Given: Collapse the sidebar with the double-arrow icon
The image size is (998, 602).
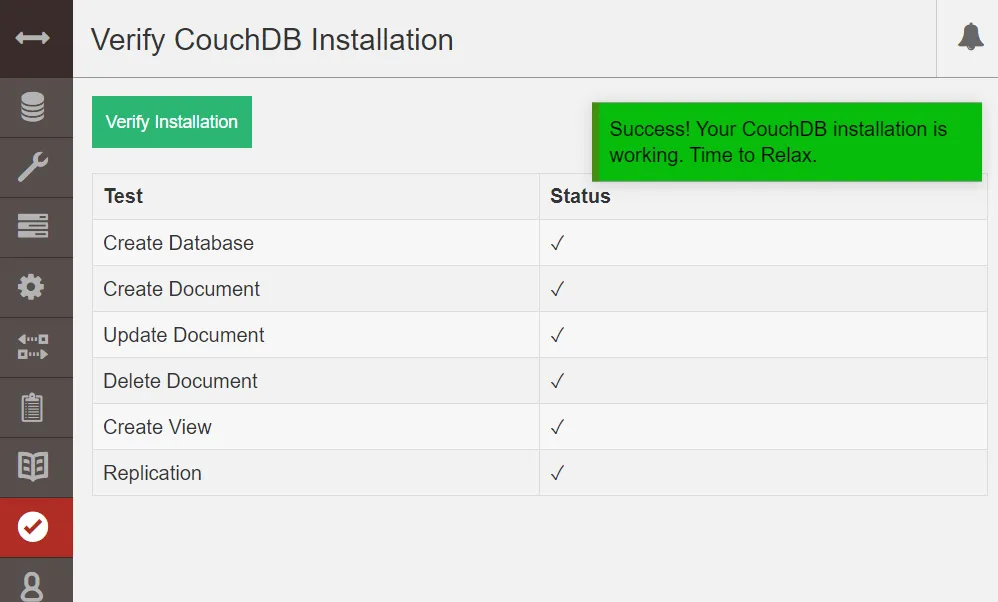Looking at the screenshot, I should (x=32, y=38).
